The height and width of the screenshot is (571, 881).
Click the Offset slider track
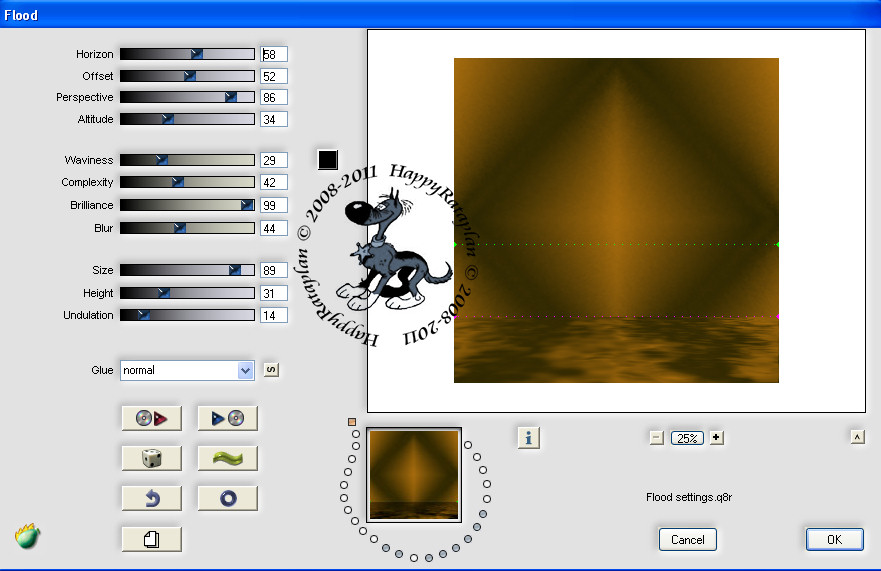187,76
